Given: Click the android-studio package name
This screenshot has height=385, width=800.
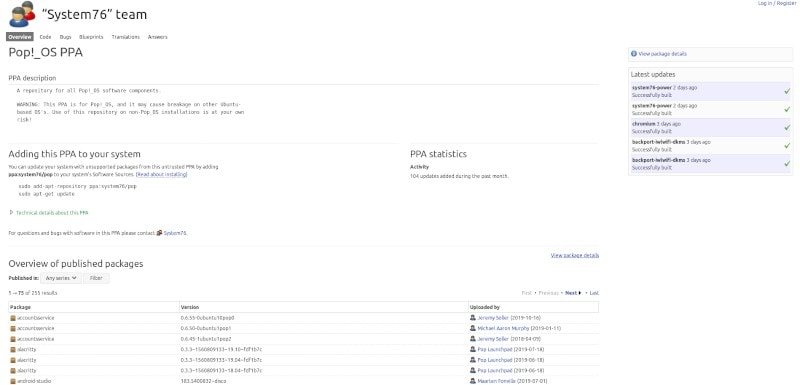Looking at the screenshot, I should point(34,381).
